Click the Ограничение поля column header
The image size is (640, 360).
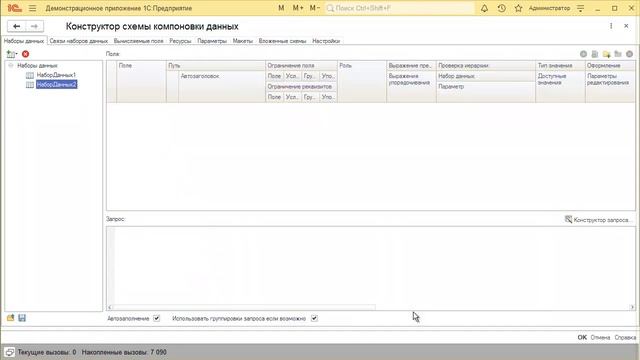(x=301, y=66)
